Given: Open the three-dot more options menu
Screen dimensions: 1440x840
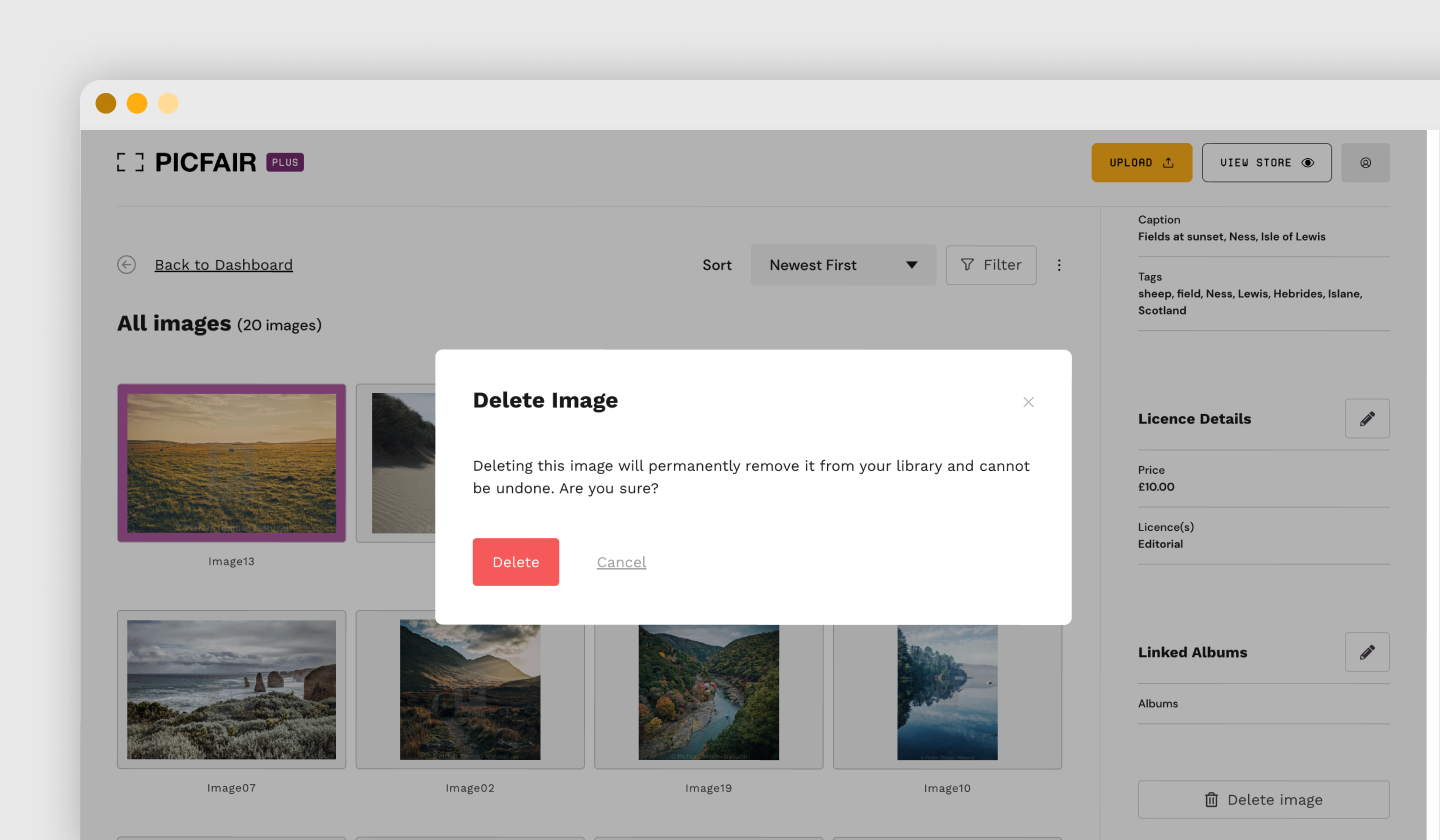Looking at the screenshot, I should (1059, 265).
